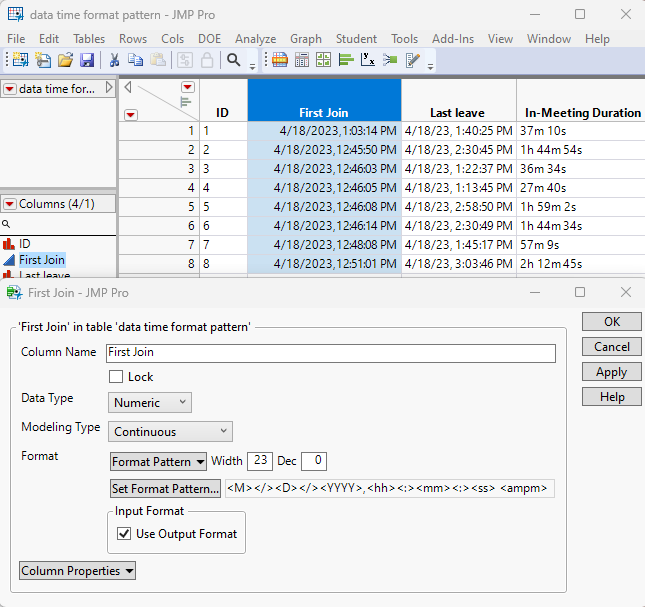Open the Column Properties dropdown

pos(77,571)
